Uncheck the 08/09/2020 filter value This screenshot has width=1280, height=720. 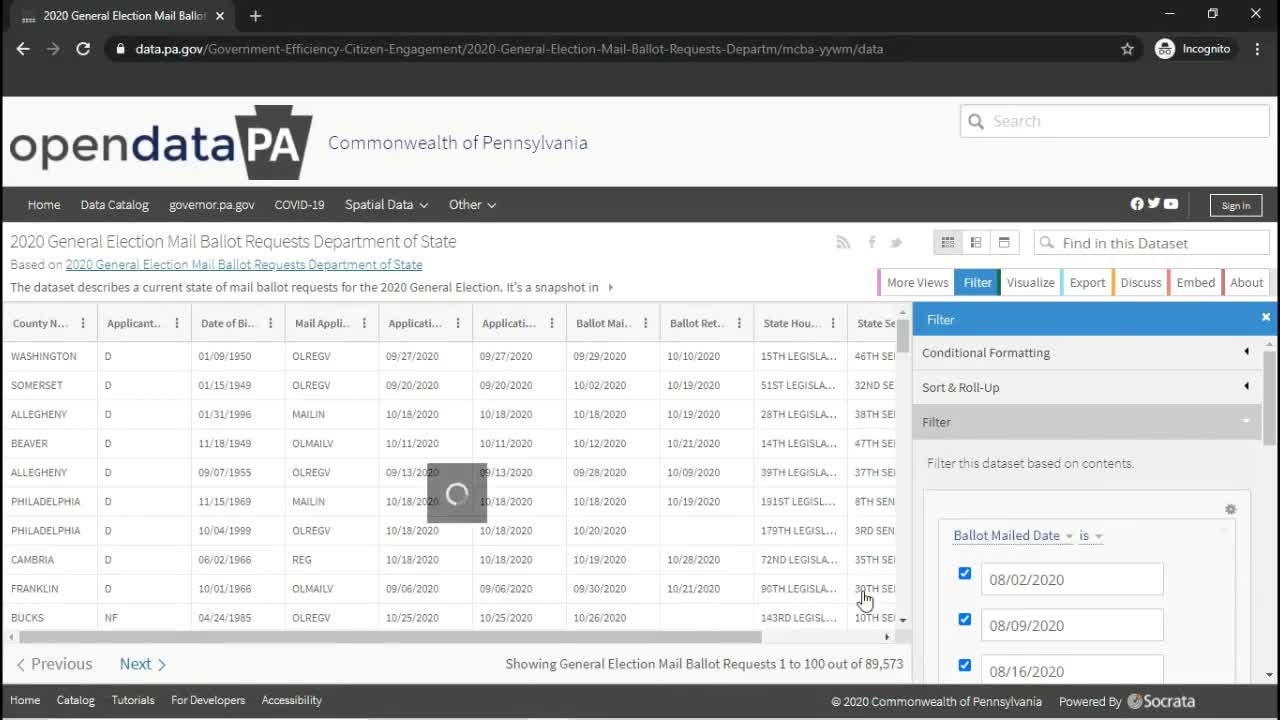pos(964,619)
